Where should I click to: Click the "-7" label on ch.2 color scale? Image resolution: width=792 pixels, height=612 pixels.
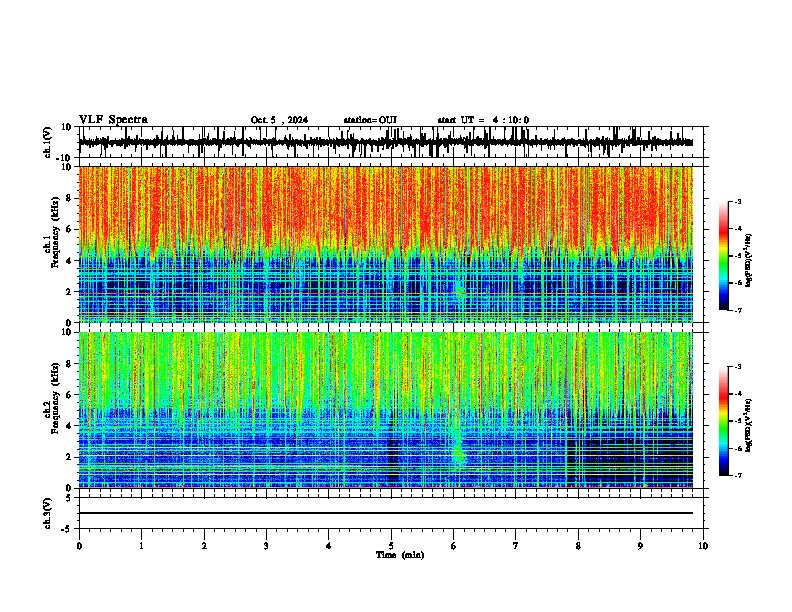[738, 475]
